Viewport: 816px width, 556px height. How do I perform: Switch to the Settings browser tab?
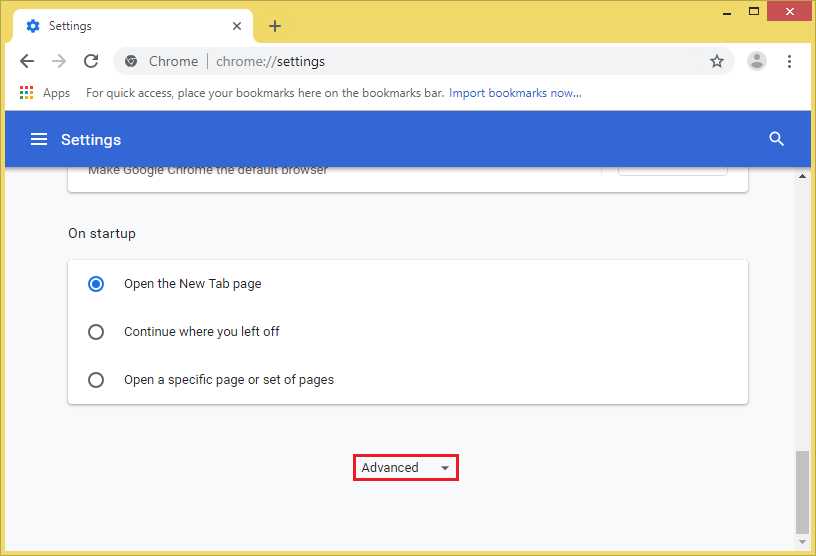pyautogui.click(x=133, y=26)
